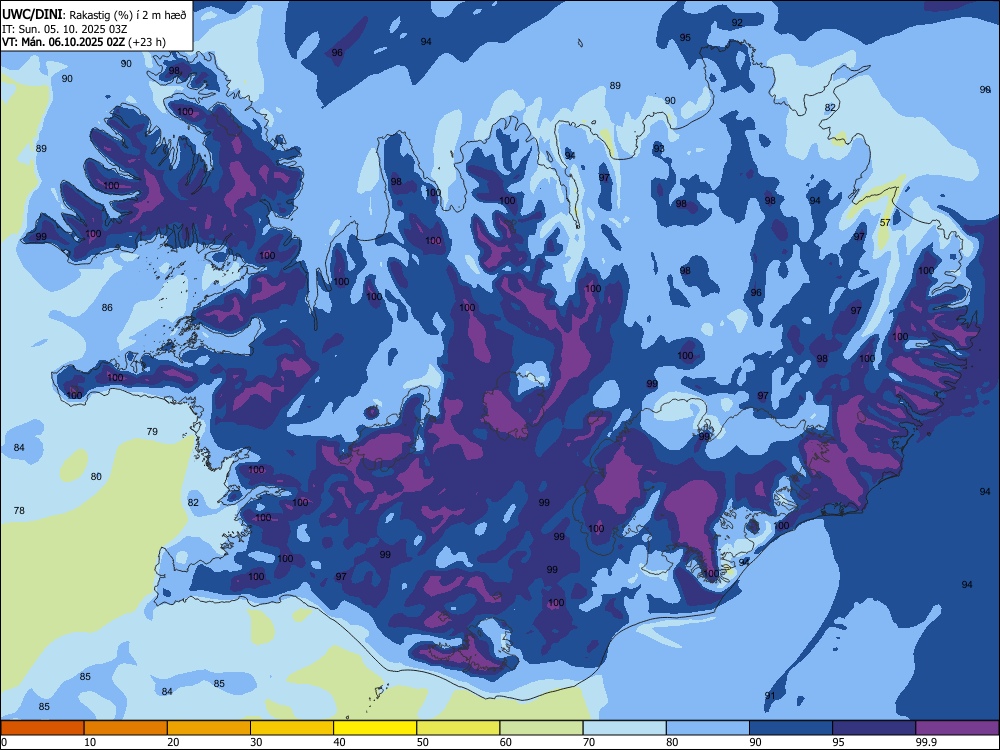Screen dimensions: 1000x750
Task: Click the legend tick label '30'
Action: [x=256, y=742]
